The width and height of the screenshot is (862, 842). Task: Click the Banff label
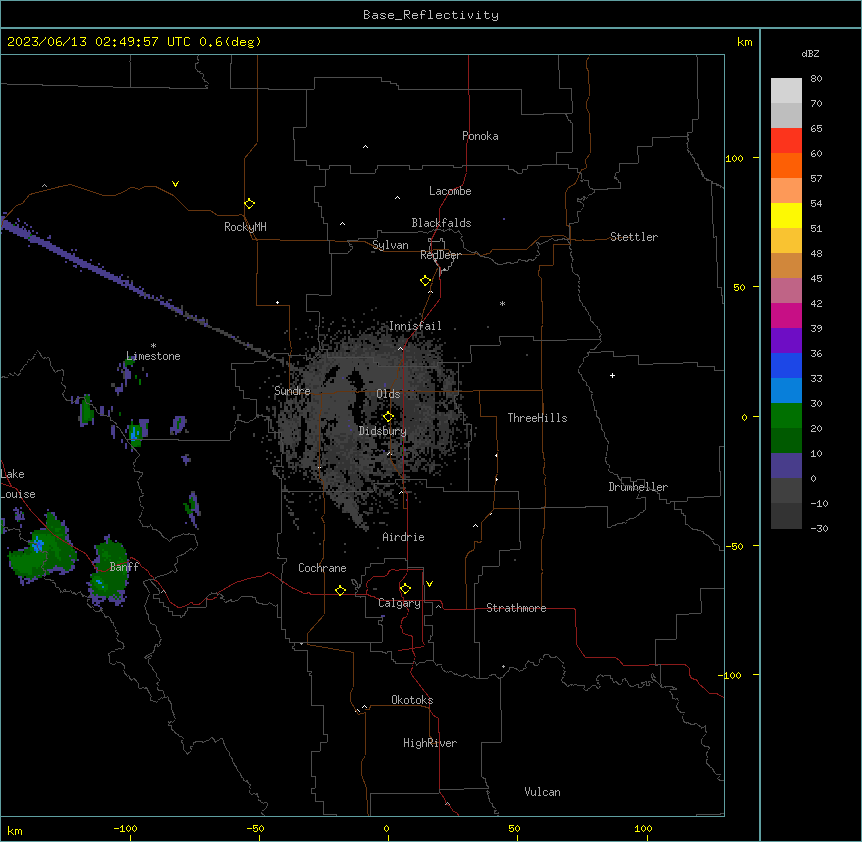124,567
